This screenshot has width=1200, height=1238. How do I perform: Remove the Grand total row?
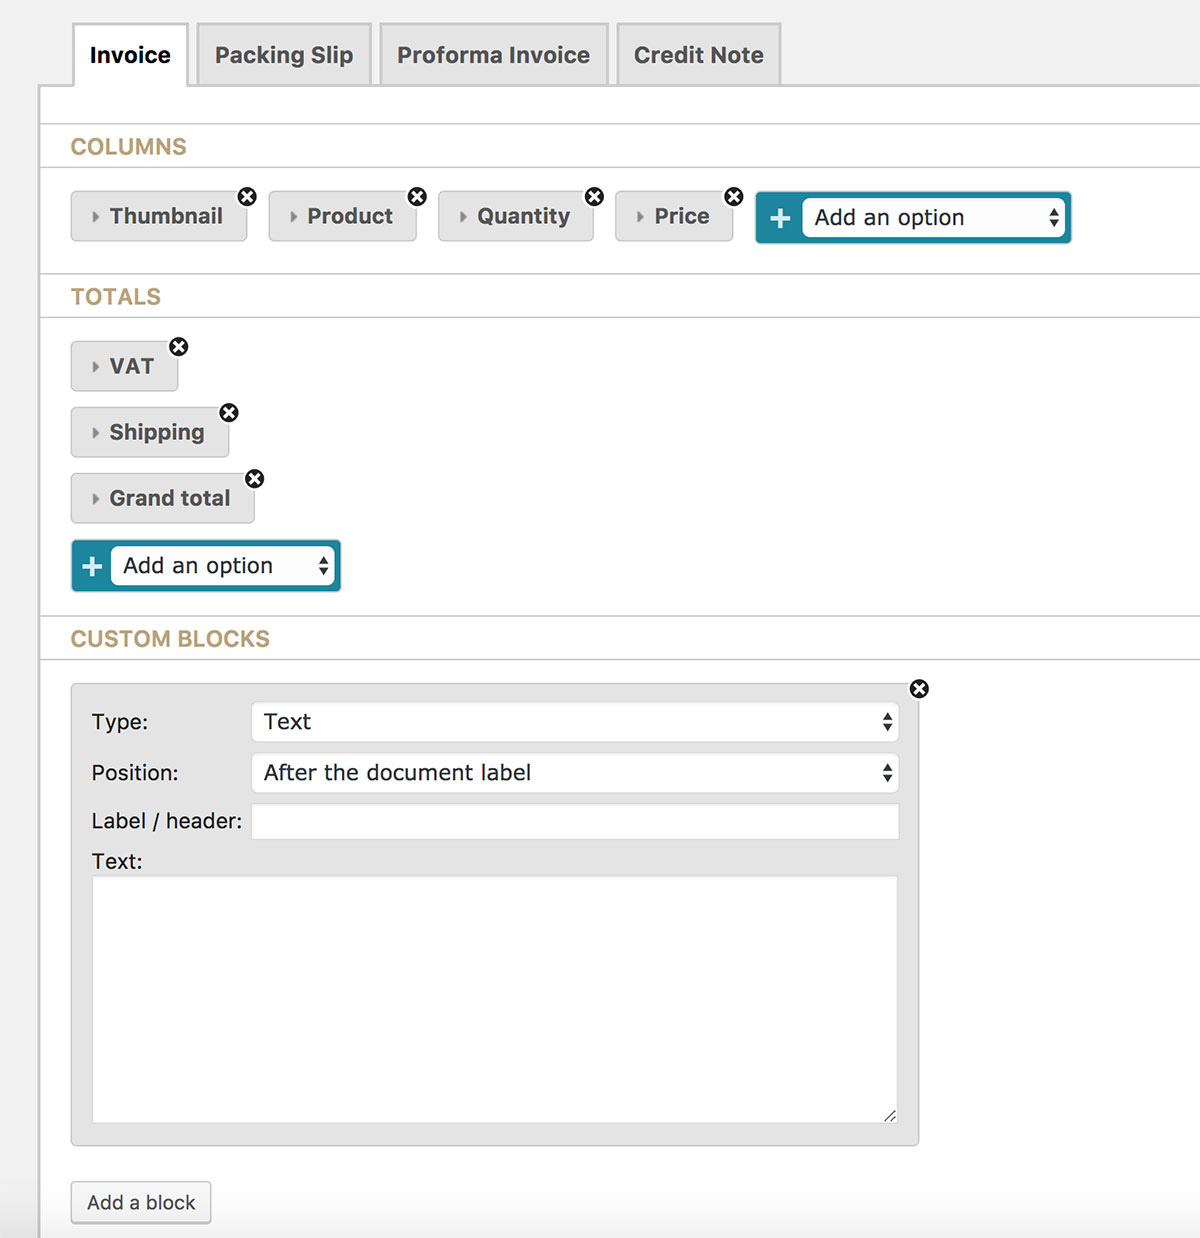point(255,479)
